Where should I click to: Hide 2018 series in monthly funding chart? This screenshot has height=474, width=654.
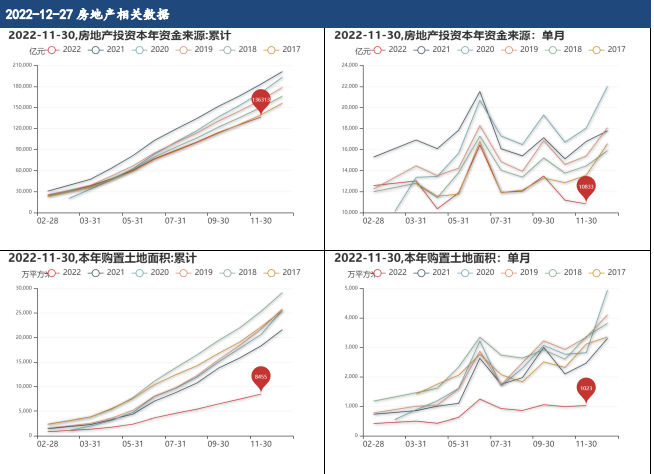[554, 49]
